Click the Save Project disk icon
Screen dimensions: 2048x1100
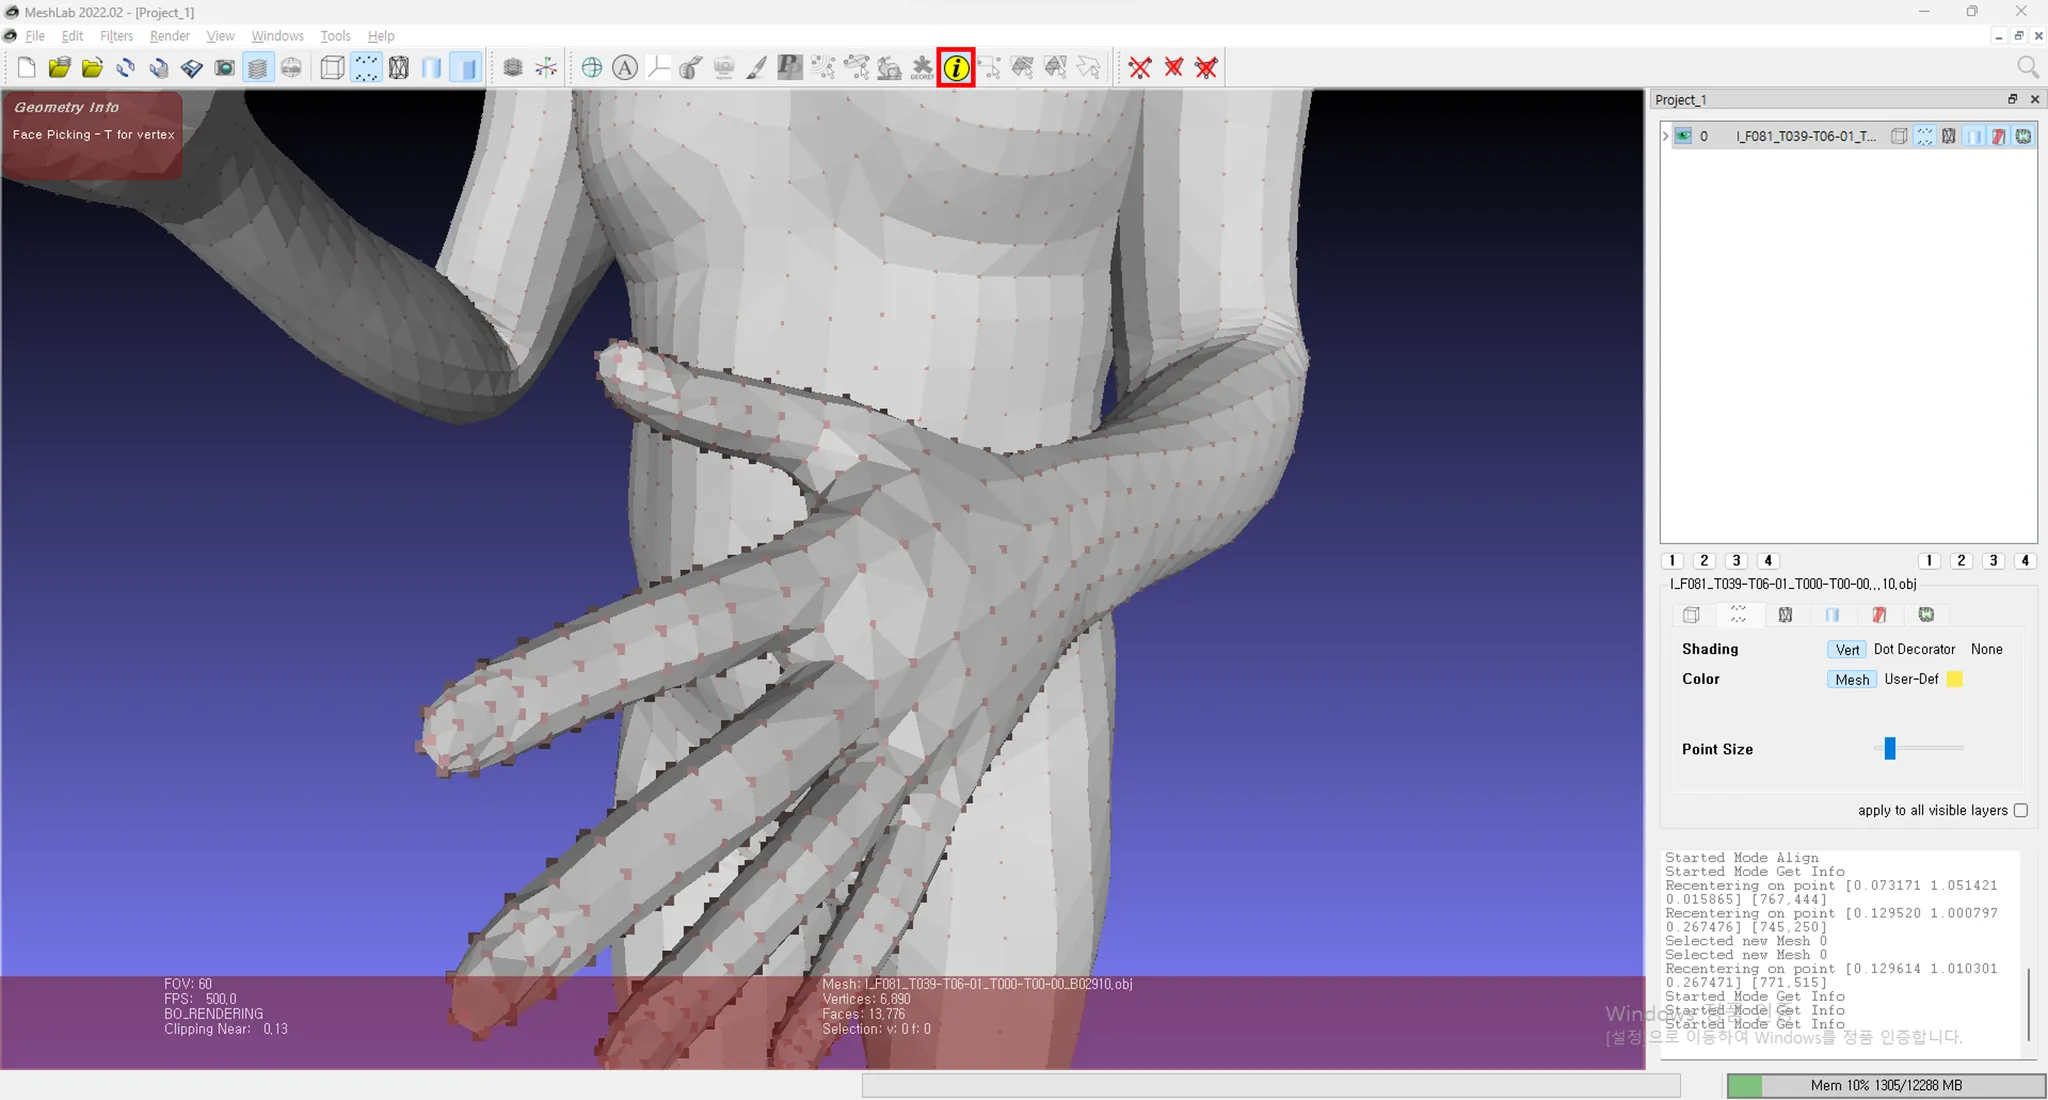[191, 68]
